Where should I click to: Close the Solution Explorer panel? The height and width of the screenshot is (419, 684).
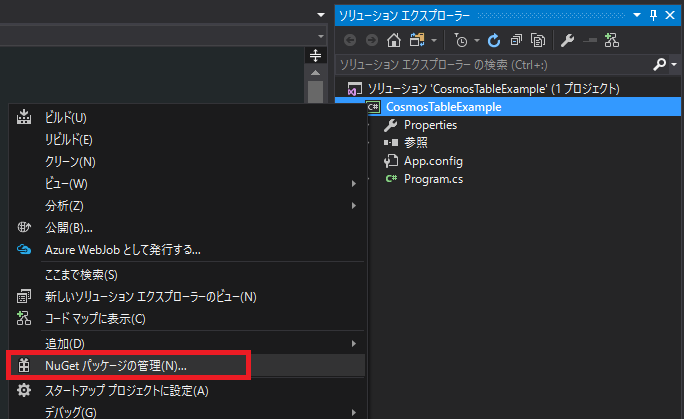coord(670,16)
